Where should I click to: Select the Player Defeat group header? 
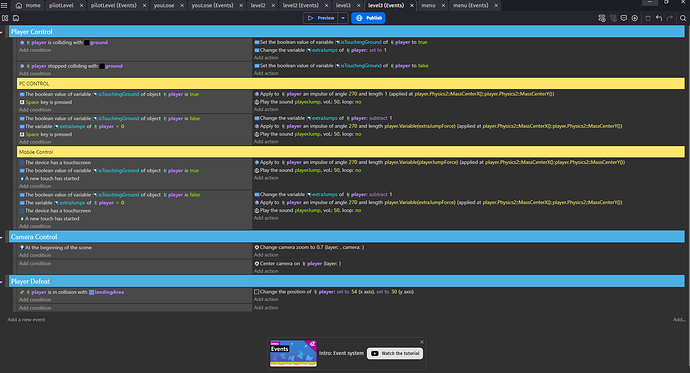point(347,282)
